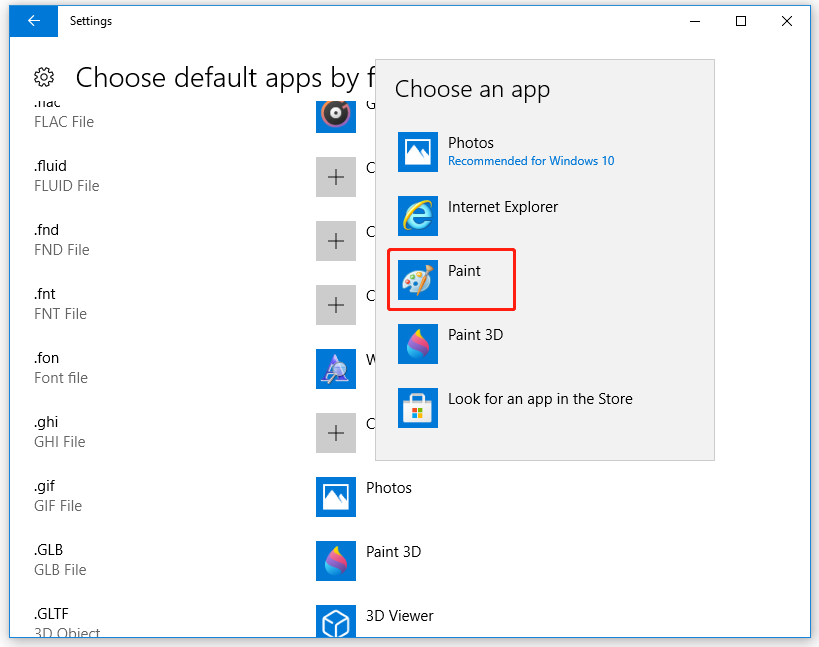Click GHI File description text
This screenshot has width=819, height=647.
click(60, 442)
